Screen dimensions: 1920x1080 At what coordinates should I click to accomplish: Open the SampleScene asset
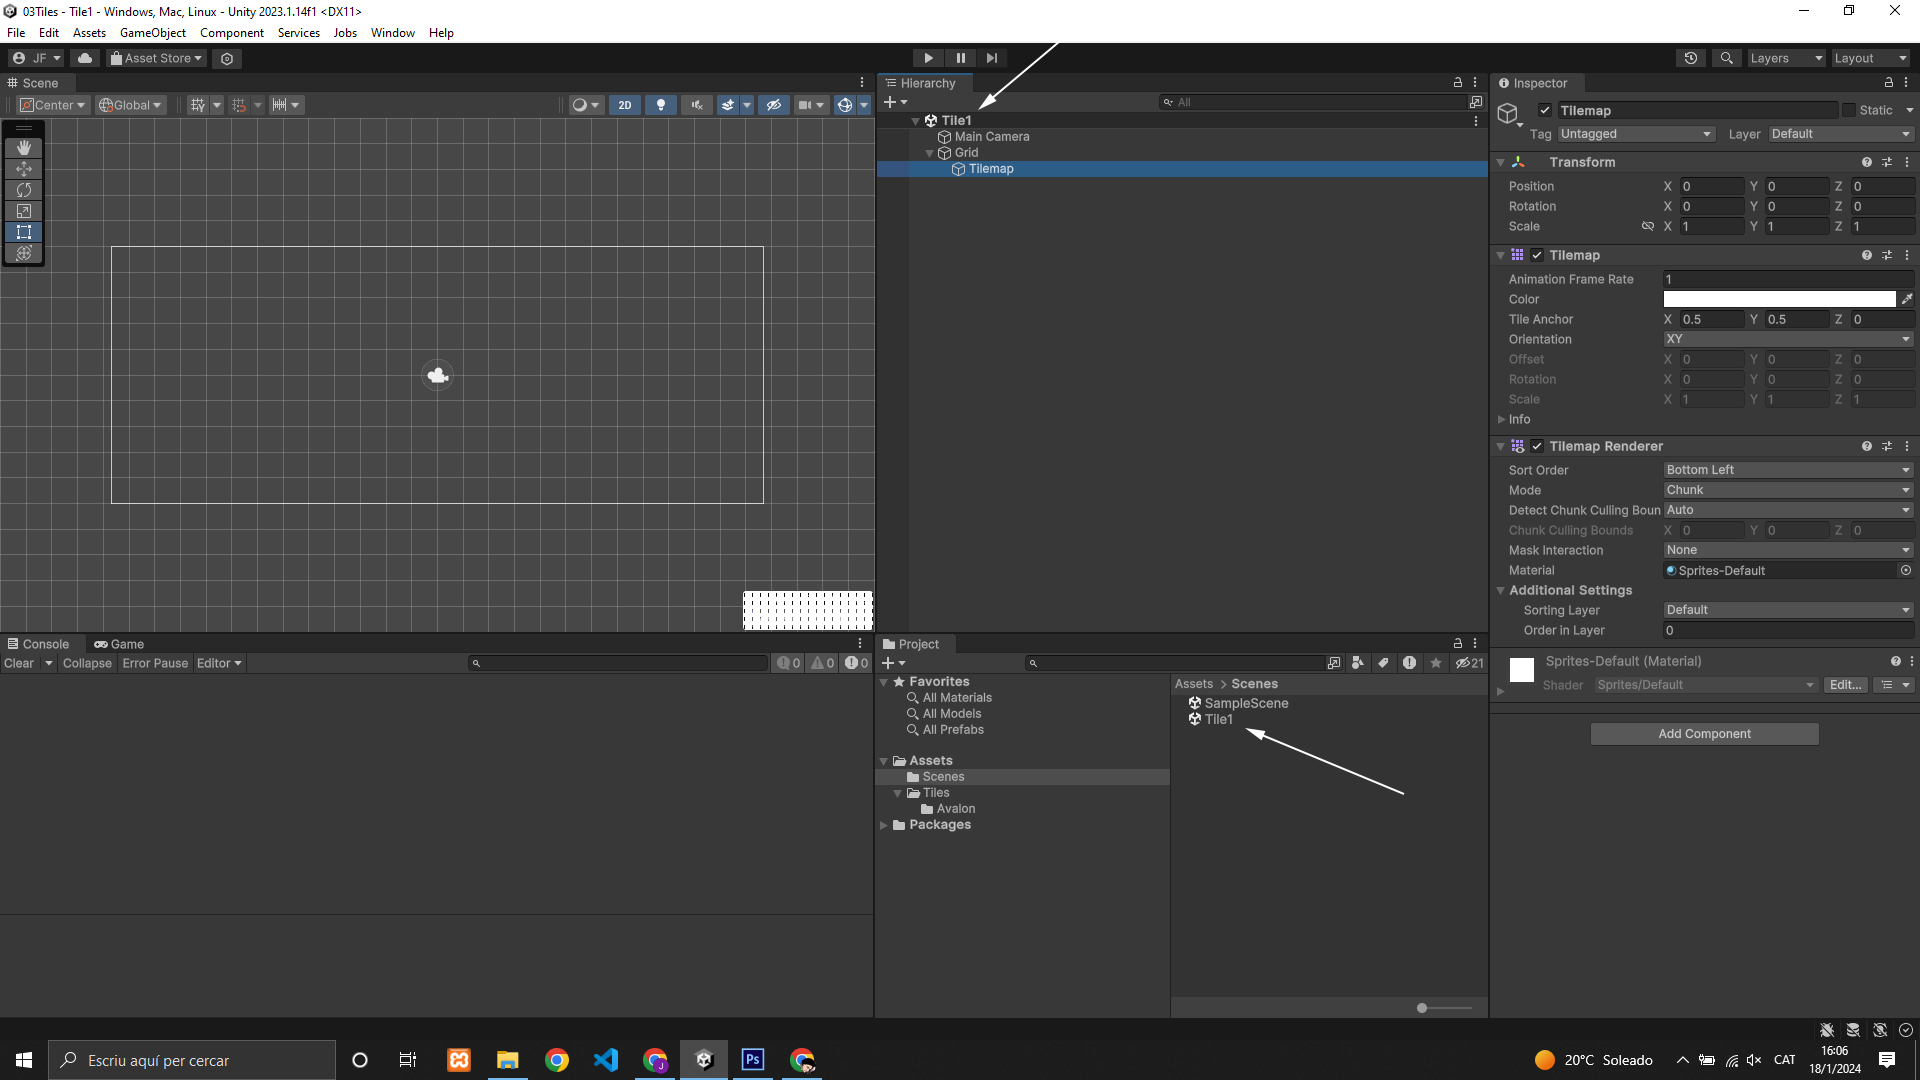pyautogui.click(x=1246, y=703)
